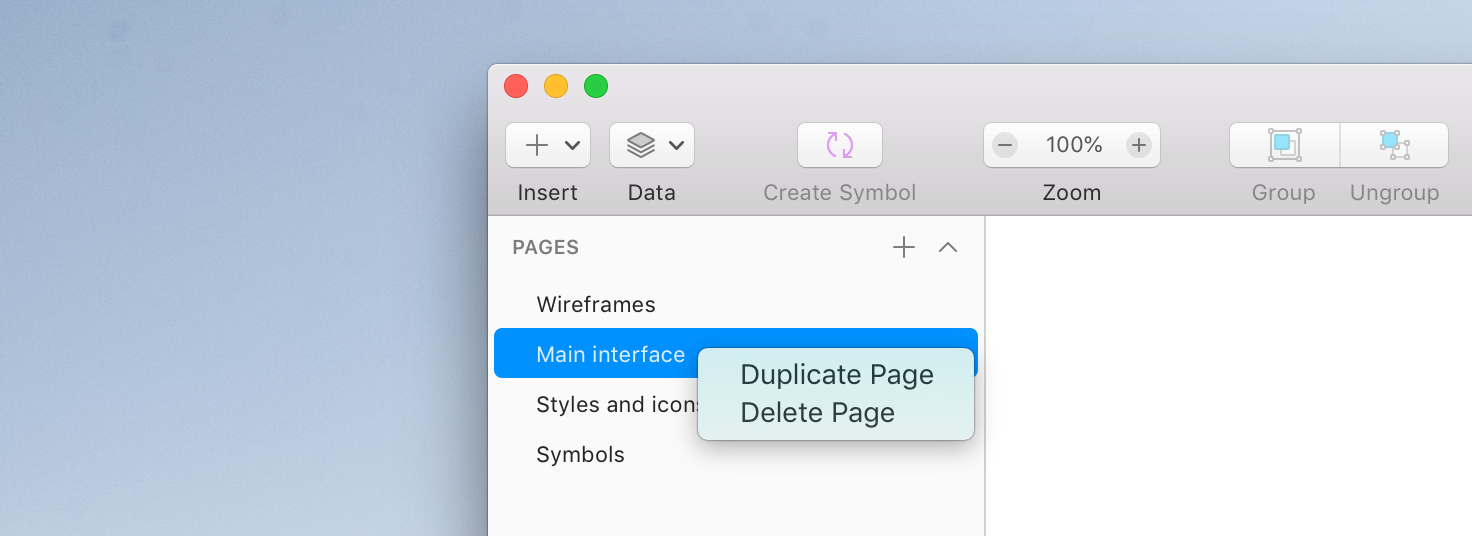Choose Delete Page from context menu
This screenshot has width=1472, height=536.
(x=836, y=412)
